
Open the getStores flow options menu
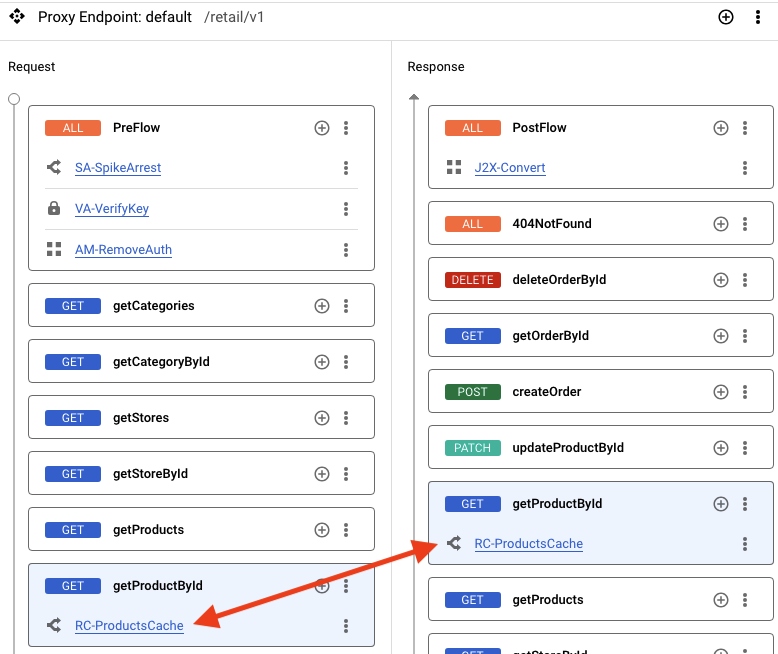tap(346, 418)
